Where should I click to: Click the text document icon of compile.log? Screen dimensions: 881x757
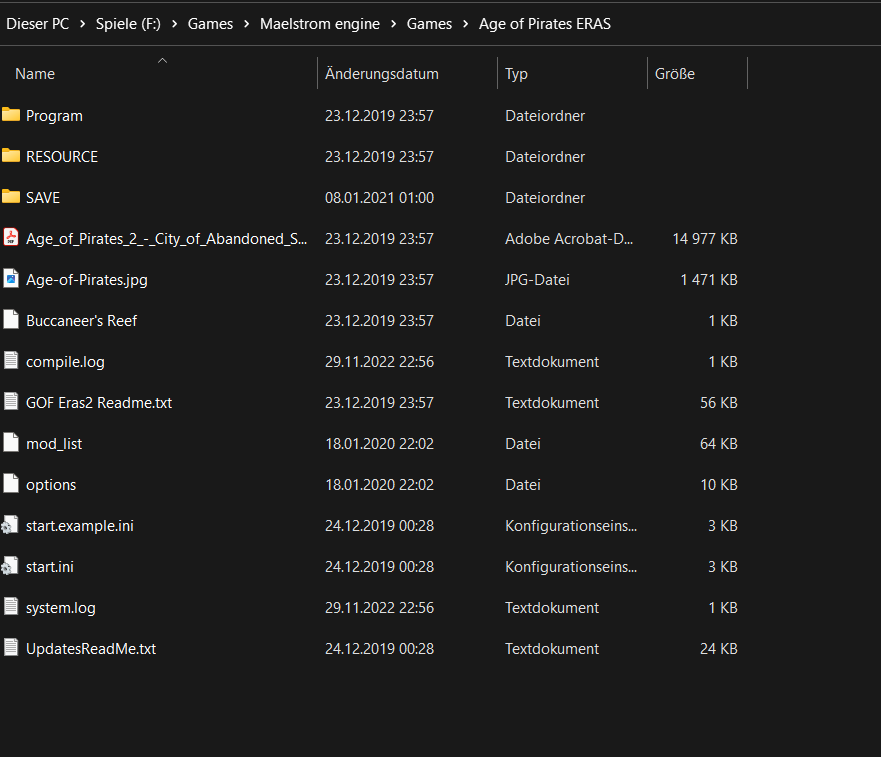[11, 361]
